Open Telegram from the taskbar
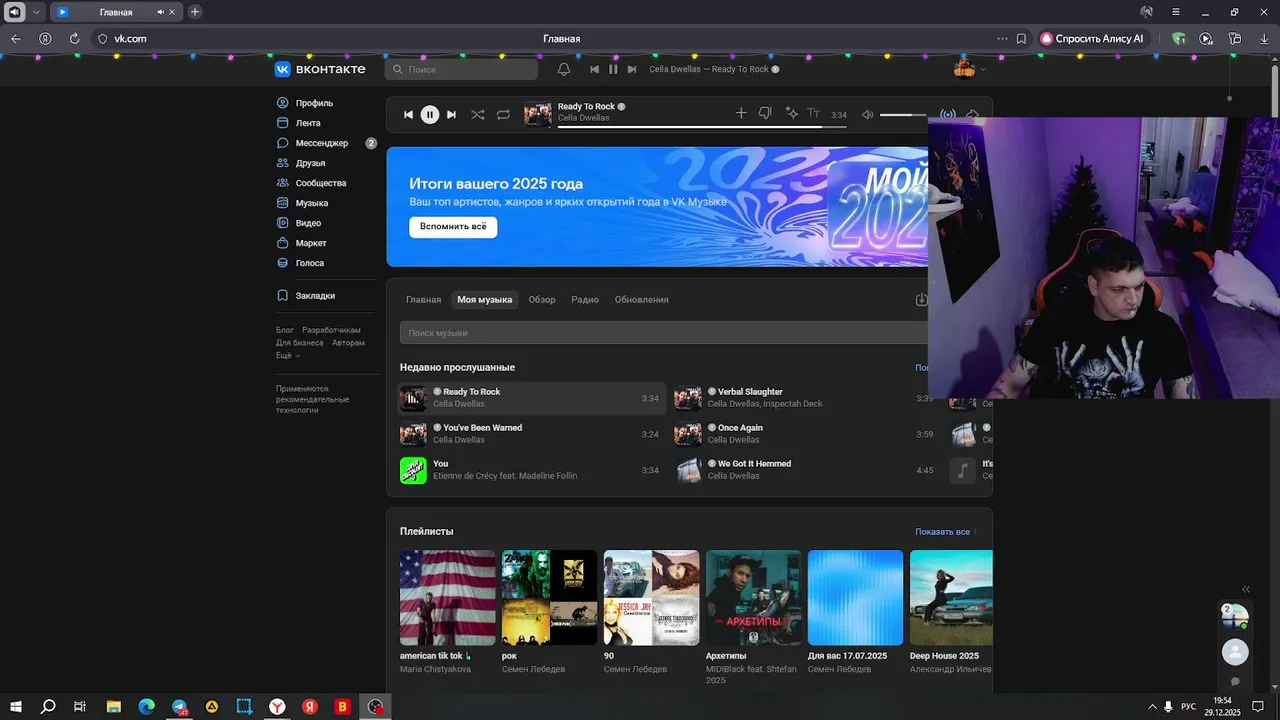Screen dimensions: 1280x720 click(179, 706)
